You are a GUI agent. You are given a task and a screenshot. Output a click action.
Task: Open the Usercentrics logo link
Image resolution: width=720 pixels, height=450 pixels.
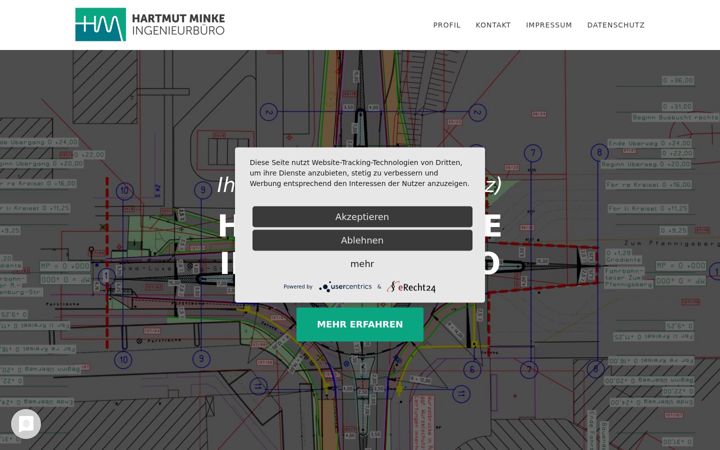(346, 287)
